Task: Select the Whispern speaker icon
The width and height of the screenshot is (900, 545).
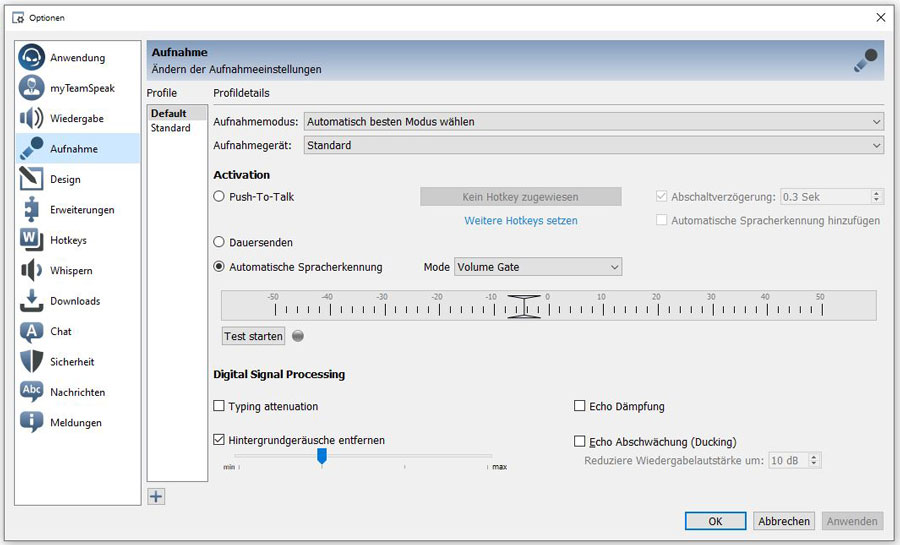Action: (x=32, y=271)
